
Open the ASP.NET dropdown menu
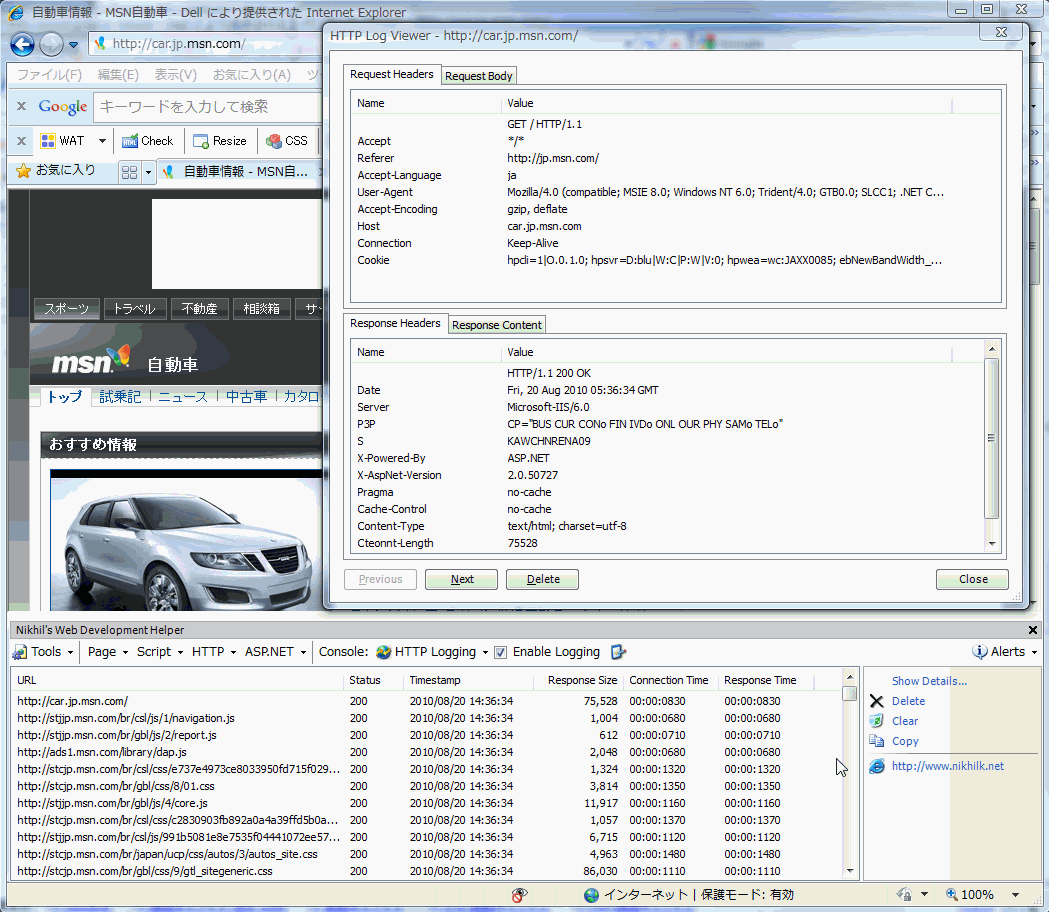(x=275, y=652)
